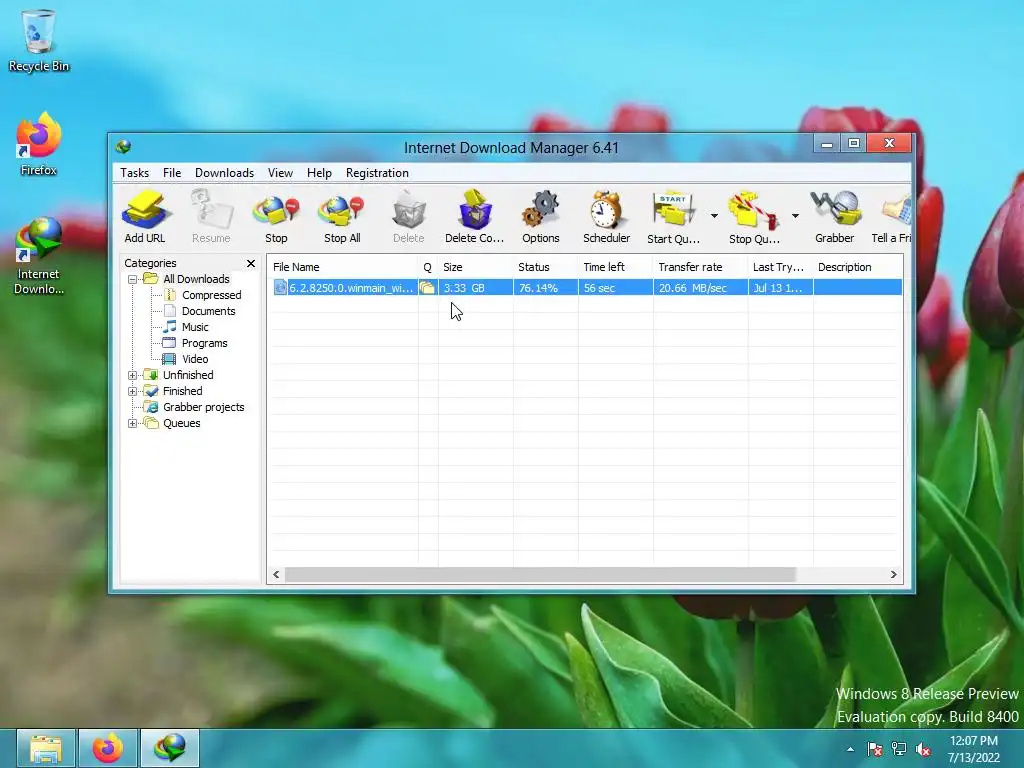Screen dimensions: 1024x768
Task: Select the Documents category
Action: click(x=208, y=311)
